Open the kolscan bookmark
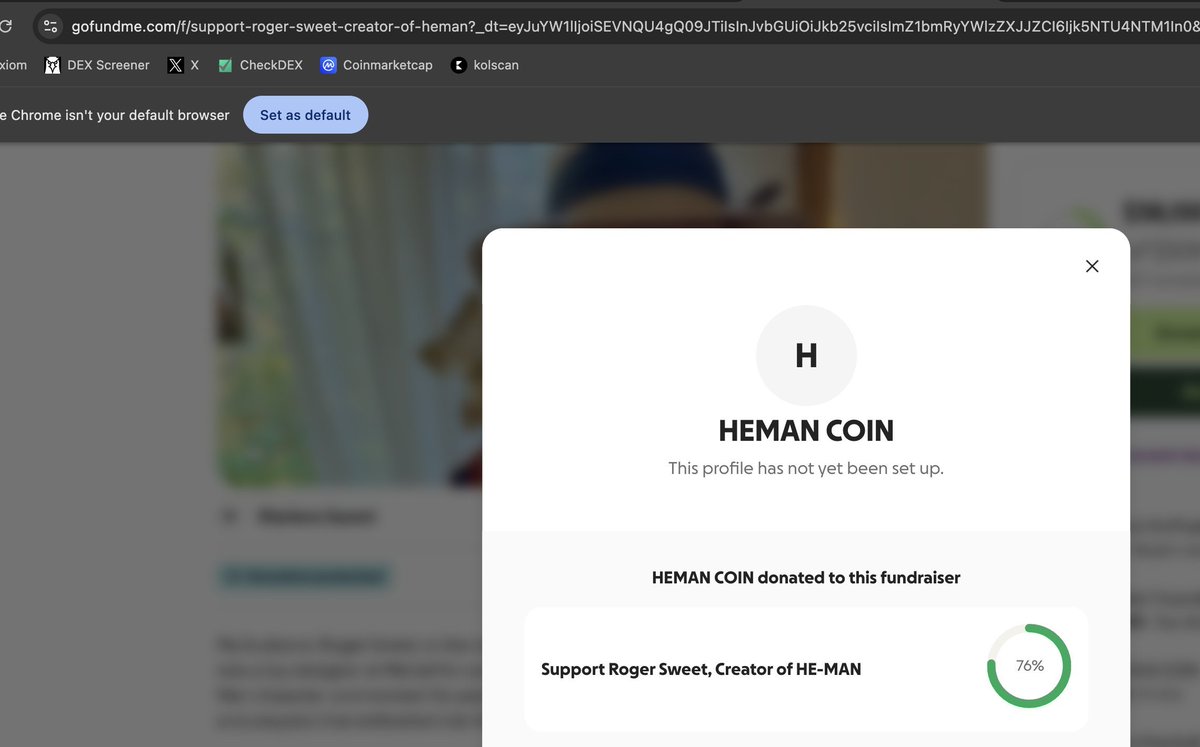The image size is (1200, 747). pos(484,65)
